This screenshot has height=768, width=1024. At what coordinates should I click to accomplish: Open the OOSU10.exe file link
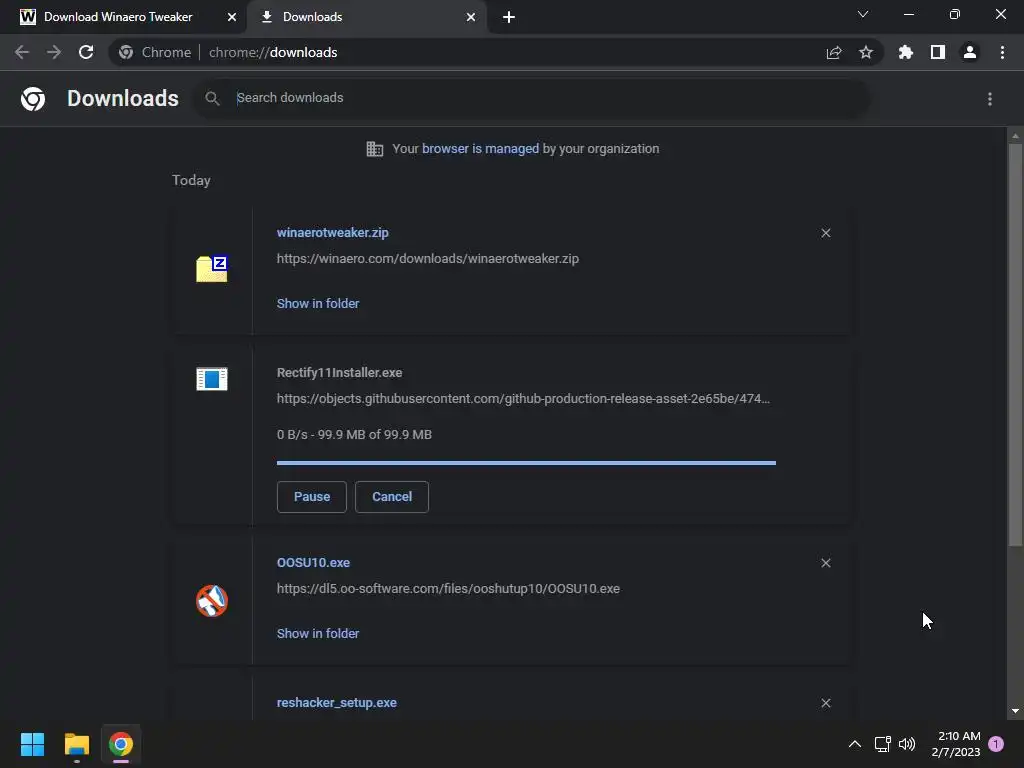tap(313, 562)
